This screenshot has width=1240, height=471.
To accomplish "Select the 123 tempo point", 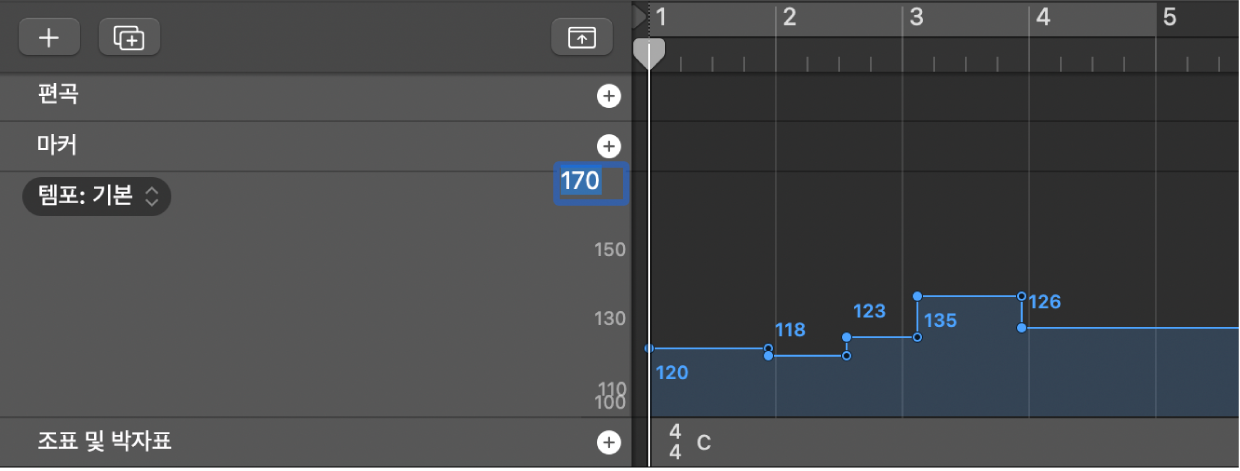I will tap(846, 338).
